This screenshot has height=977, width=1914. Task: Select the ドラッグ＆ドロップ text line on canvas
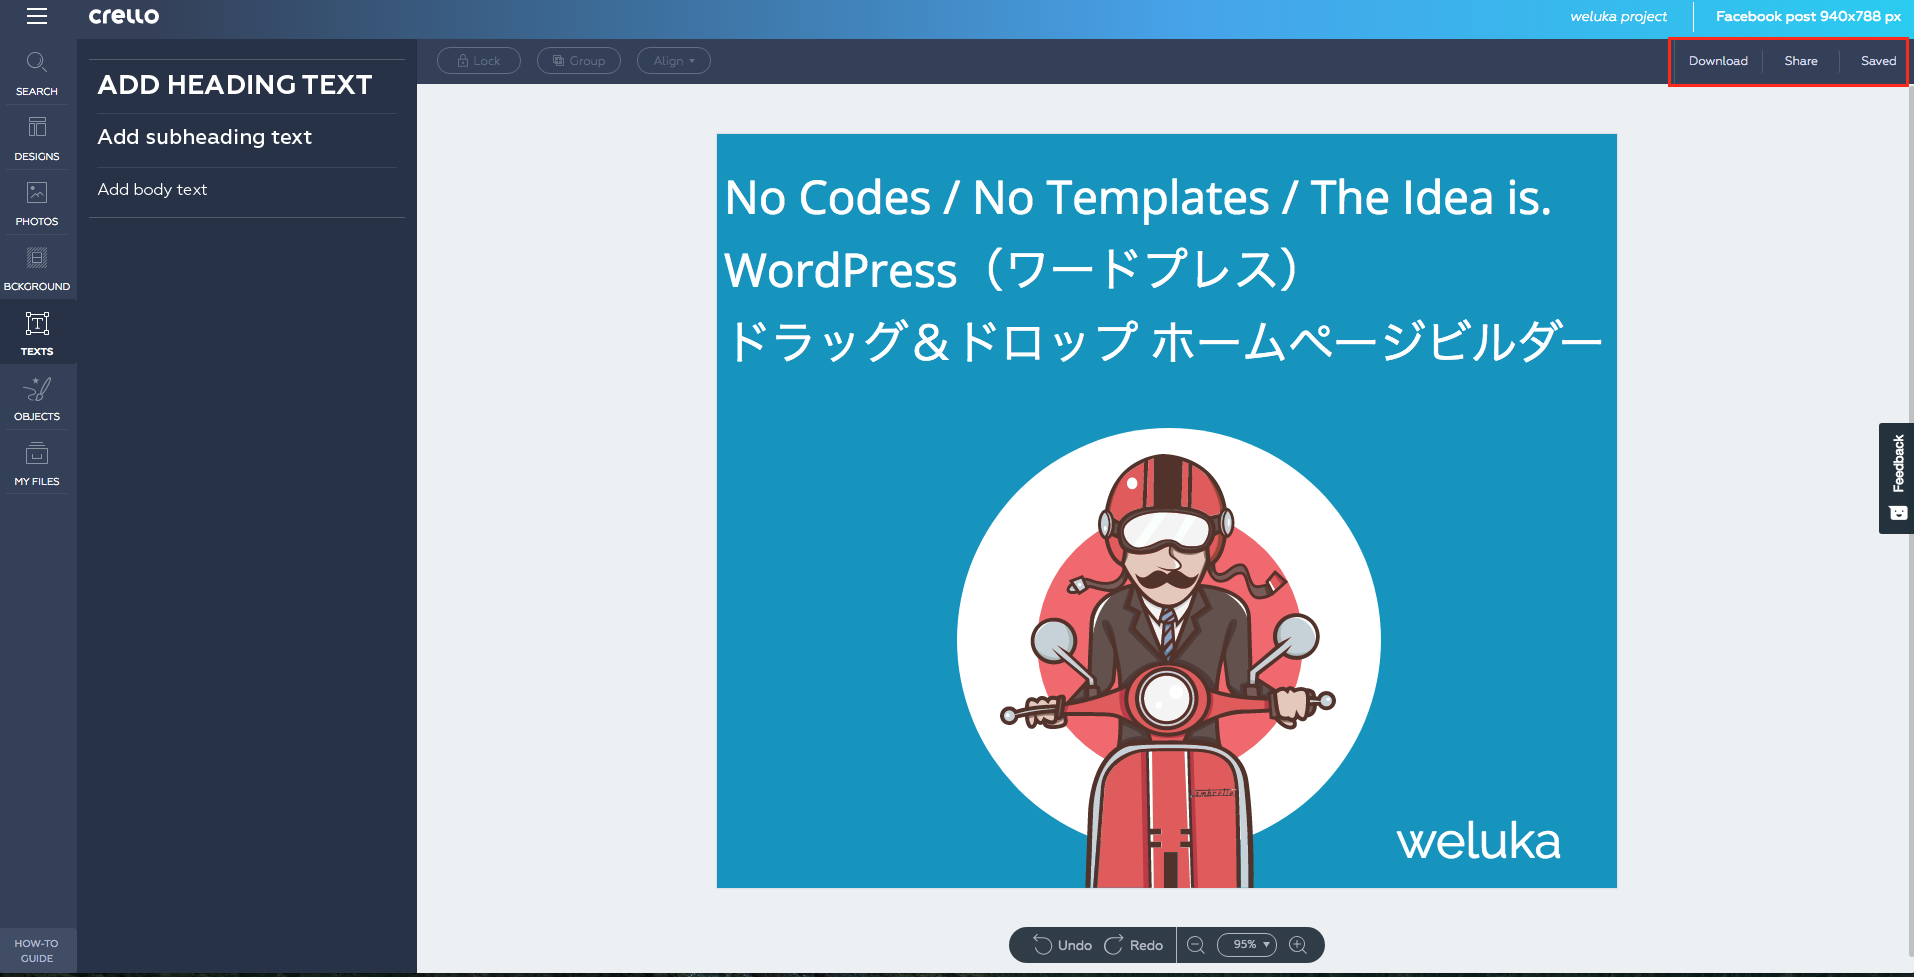pyautogui.click(x=1164, y=341)
